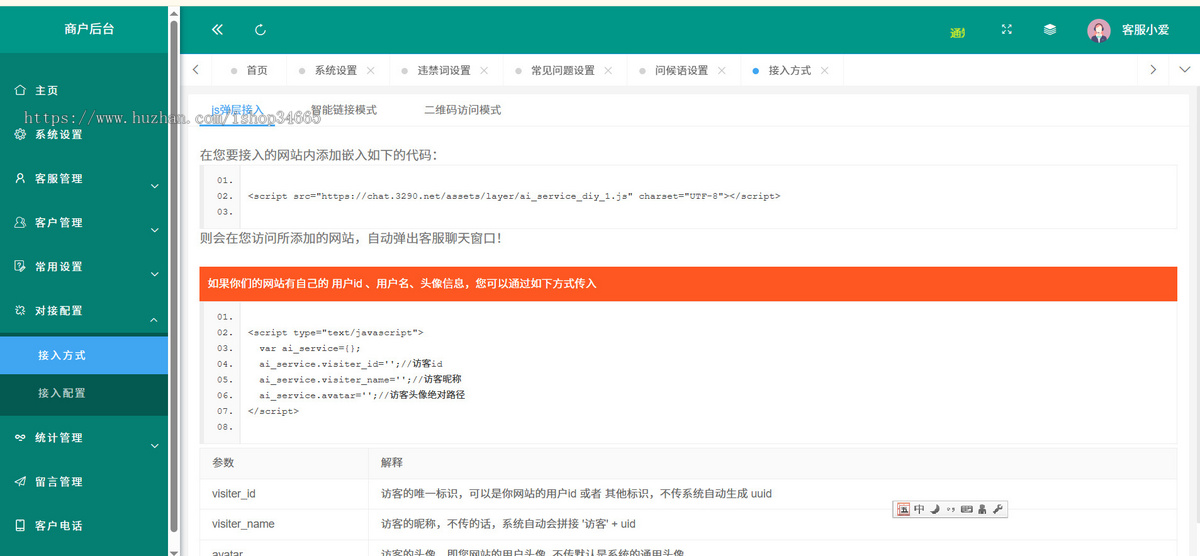Click the paper-plane icon beside 留言管理
Screen dimensions: 1200x556
tap(20, 481)
